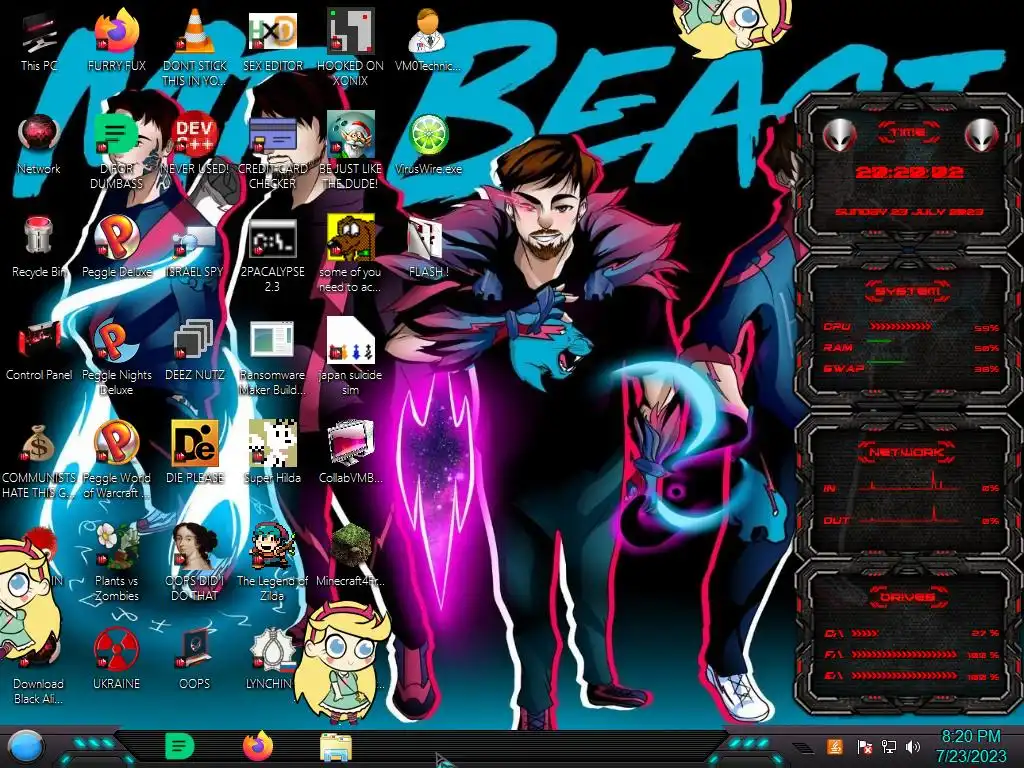Open the orange Java tray icon
This screenshot has width=1024, height=768.
(834, 747)
